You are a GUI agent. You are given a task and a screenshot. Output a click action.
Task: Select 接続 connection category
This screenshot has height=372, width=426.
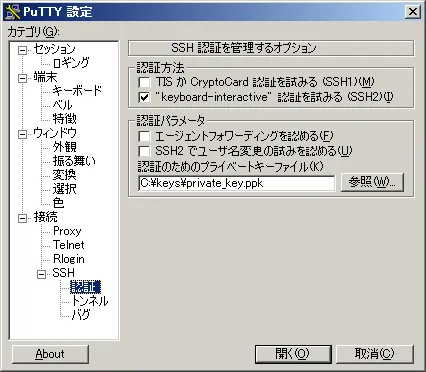(45, 217)
